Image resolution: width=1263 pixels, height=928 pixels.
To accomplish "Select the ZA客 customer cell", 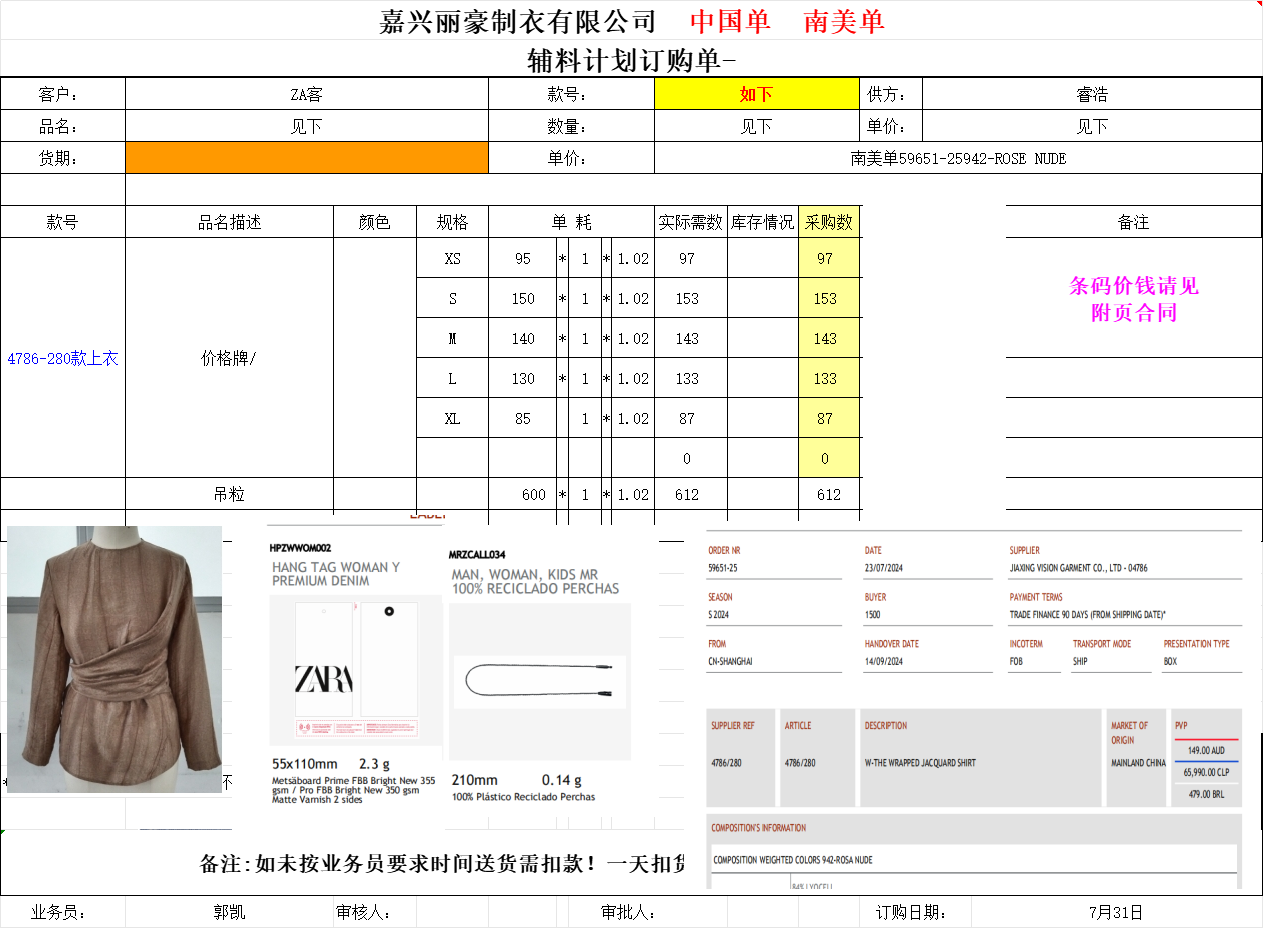I will [x=306, y=95].
